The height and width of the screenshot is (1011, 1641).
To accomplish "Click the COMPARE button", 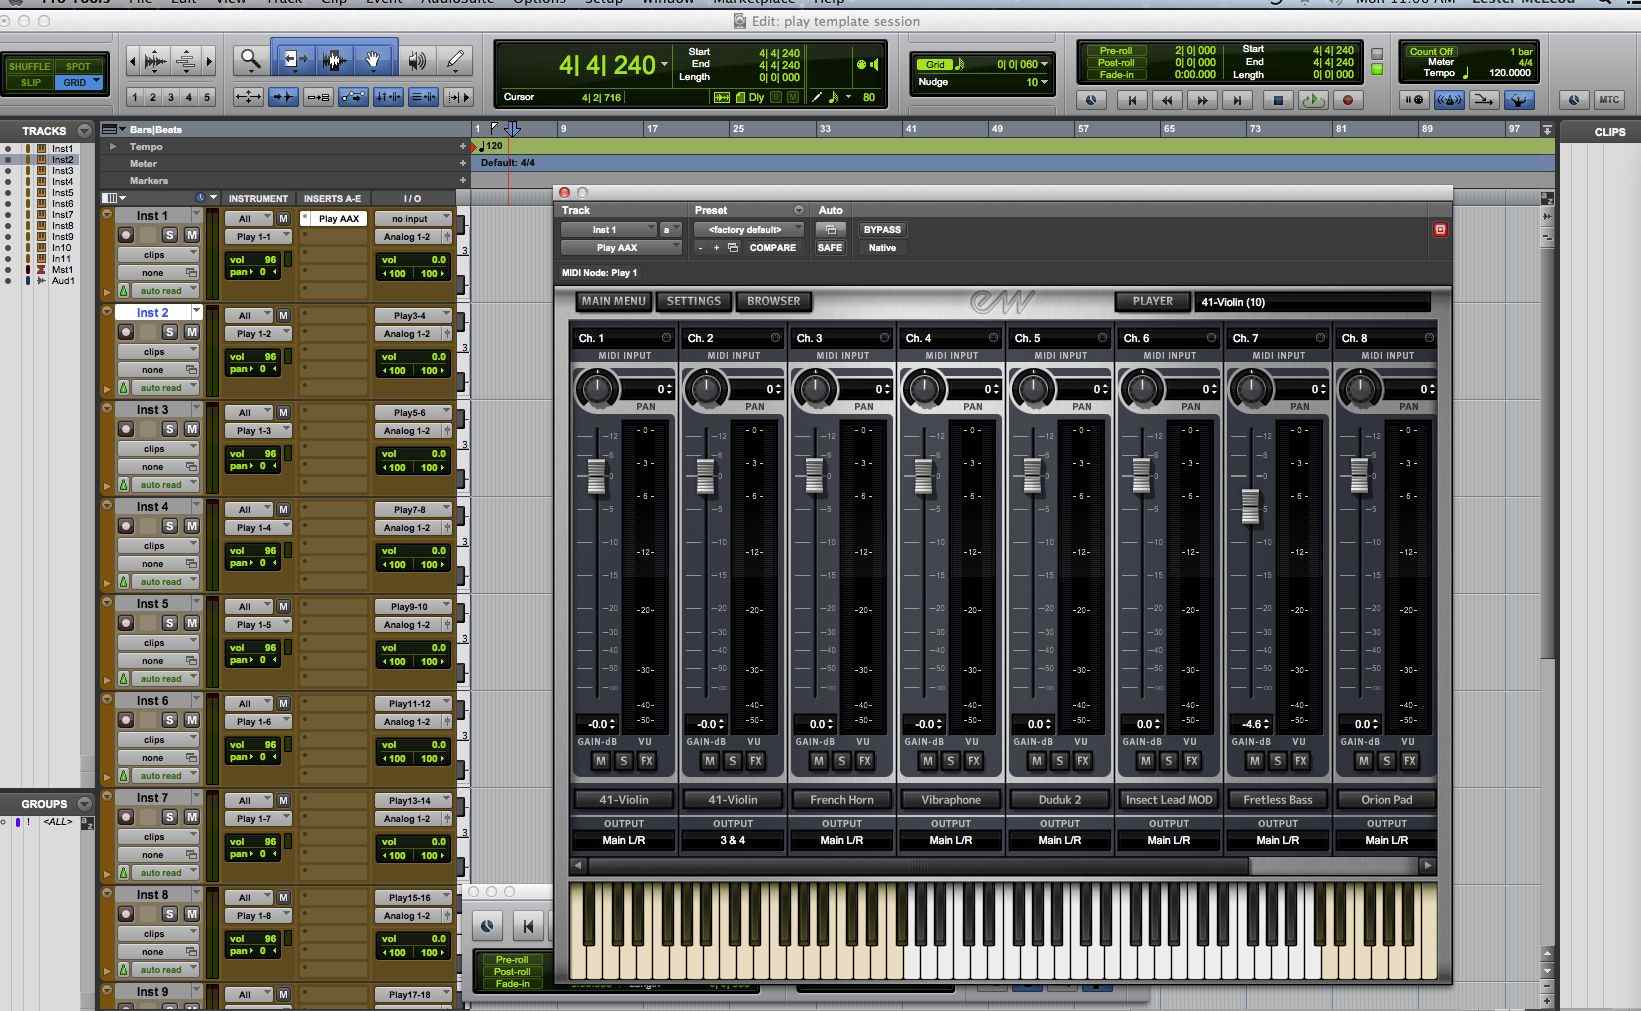I will 773,248.
